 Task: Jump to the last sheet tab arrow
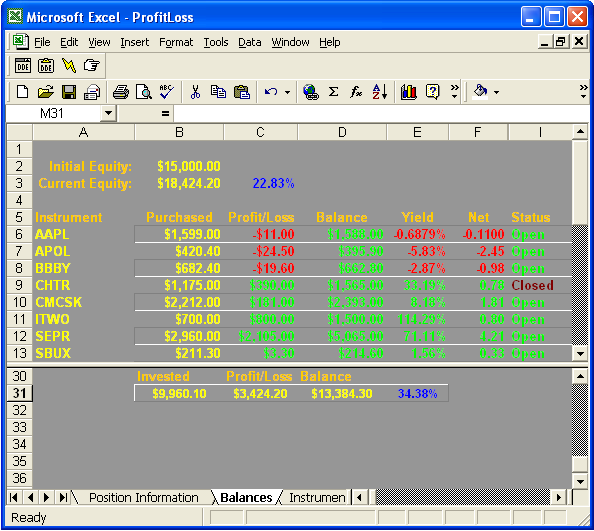coord(63,497)
